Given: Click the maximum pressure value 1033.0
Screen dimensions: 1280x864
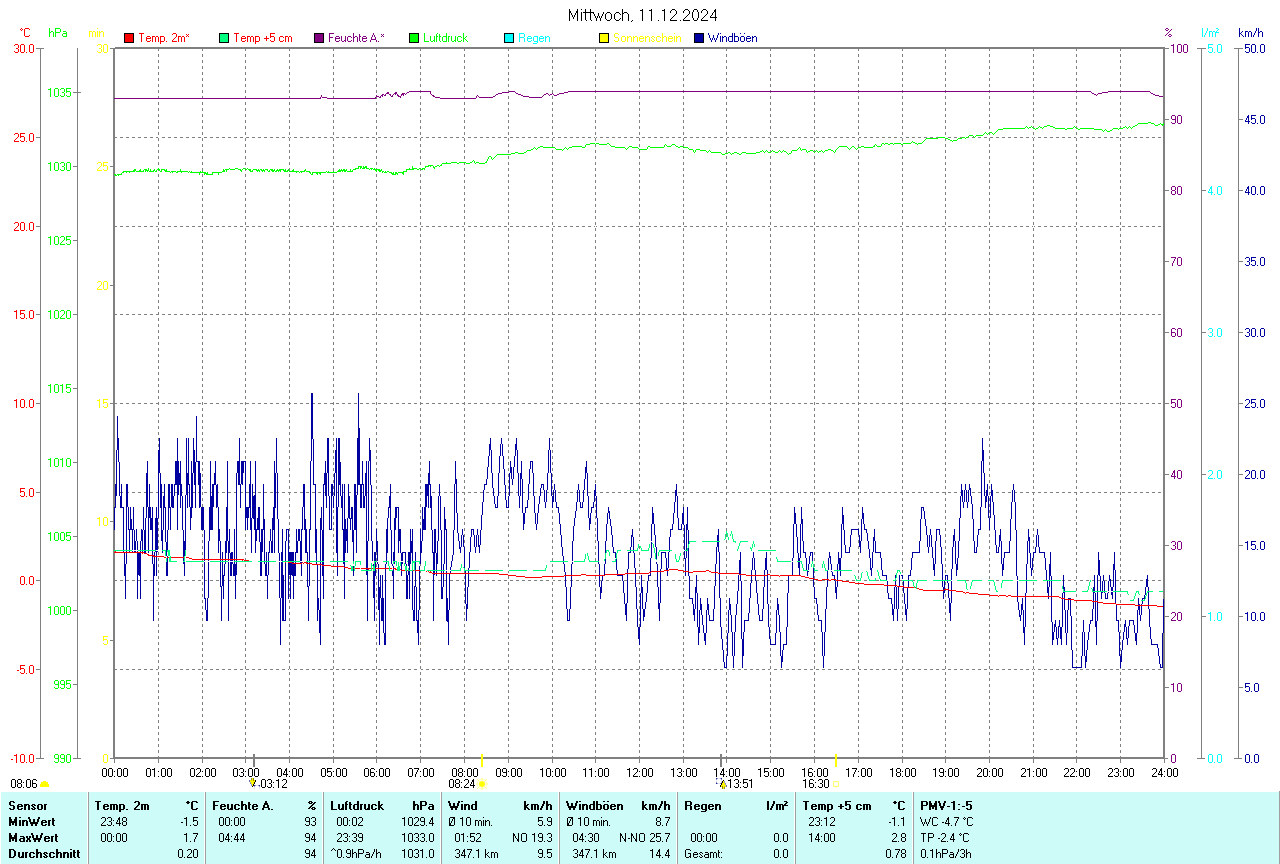Looking at the screenshot, I should pos(418,838).
